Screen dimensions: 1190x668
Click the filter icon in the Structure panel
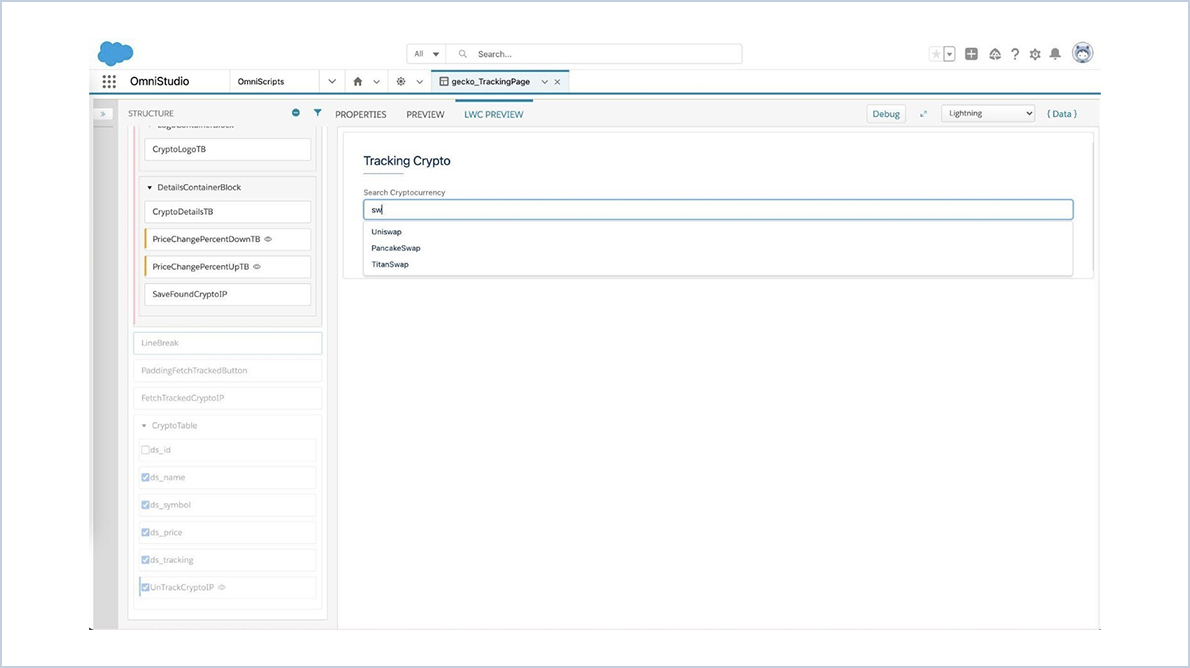coord(317,113)
